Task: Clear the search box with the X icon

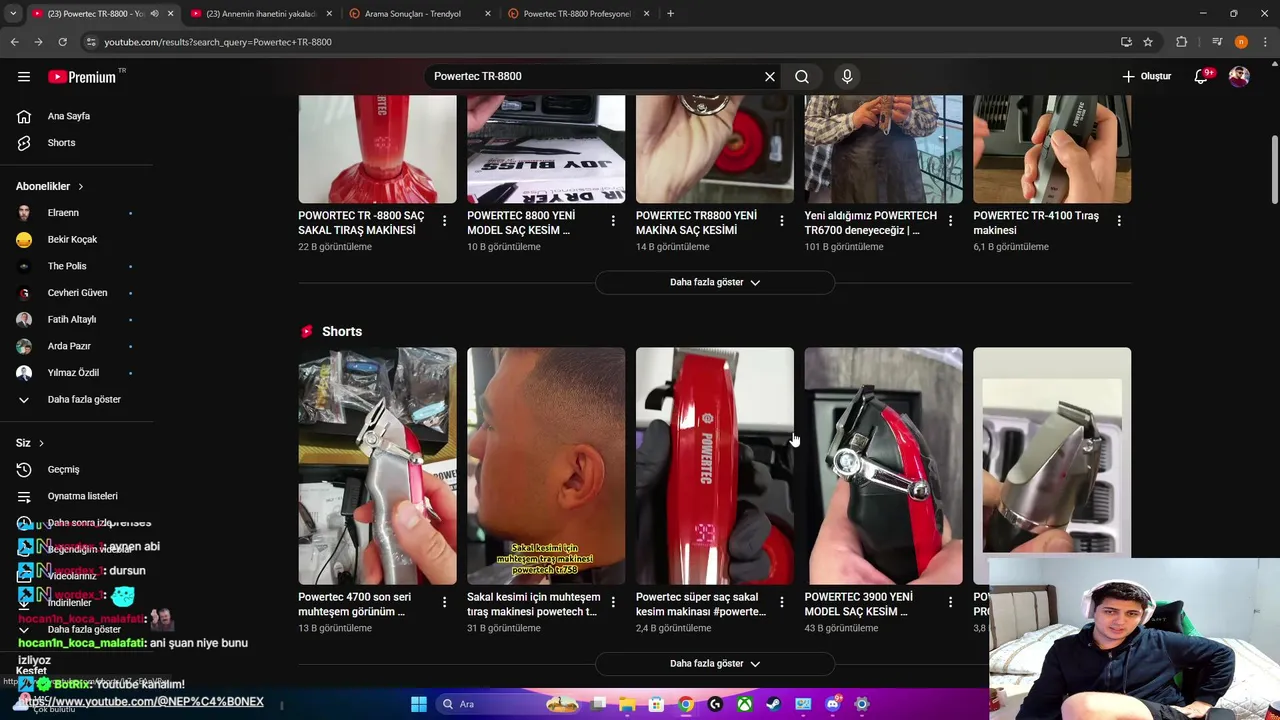Action: [x=770, y=76]
